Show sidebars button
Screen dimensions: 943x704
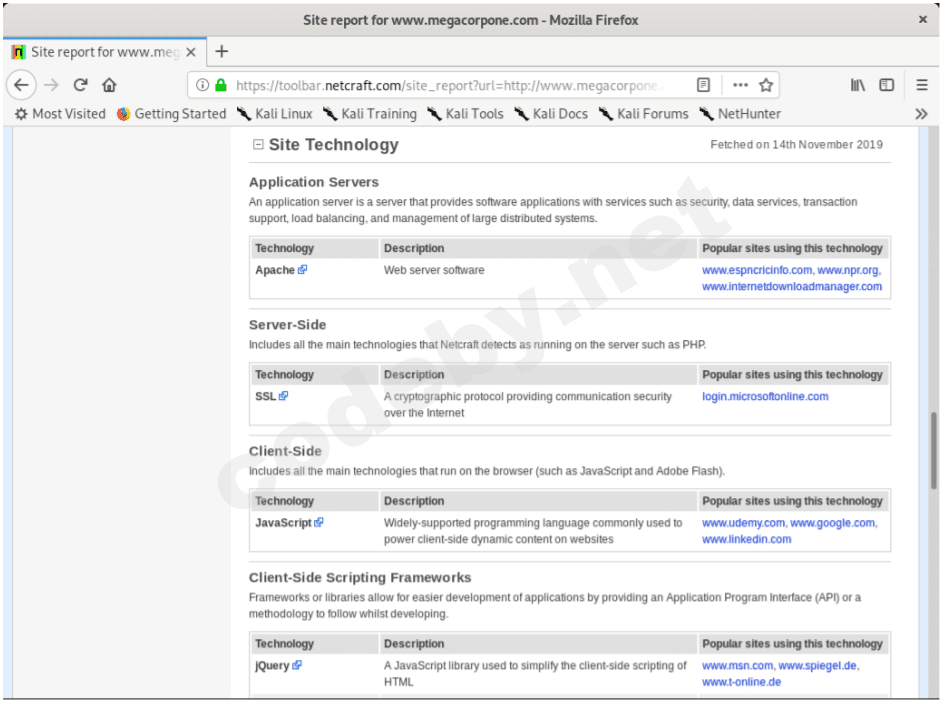(886, 85)
